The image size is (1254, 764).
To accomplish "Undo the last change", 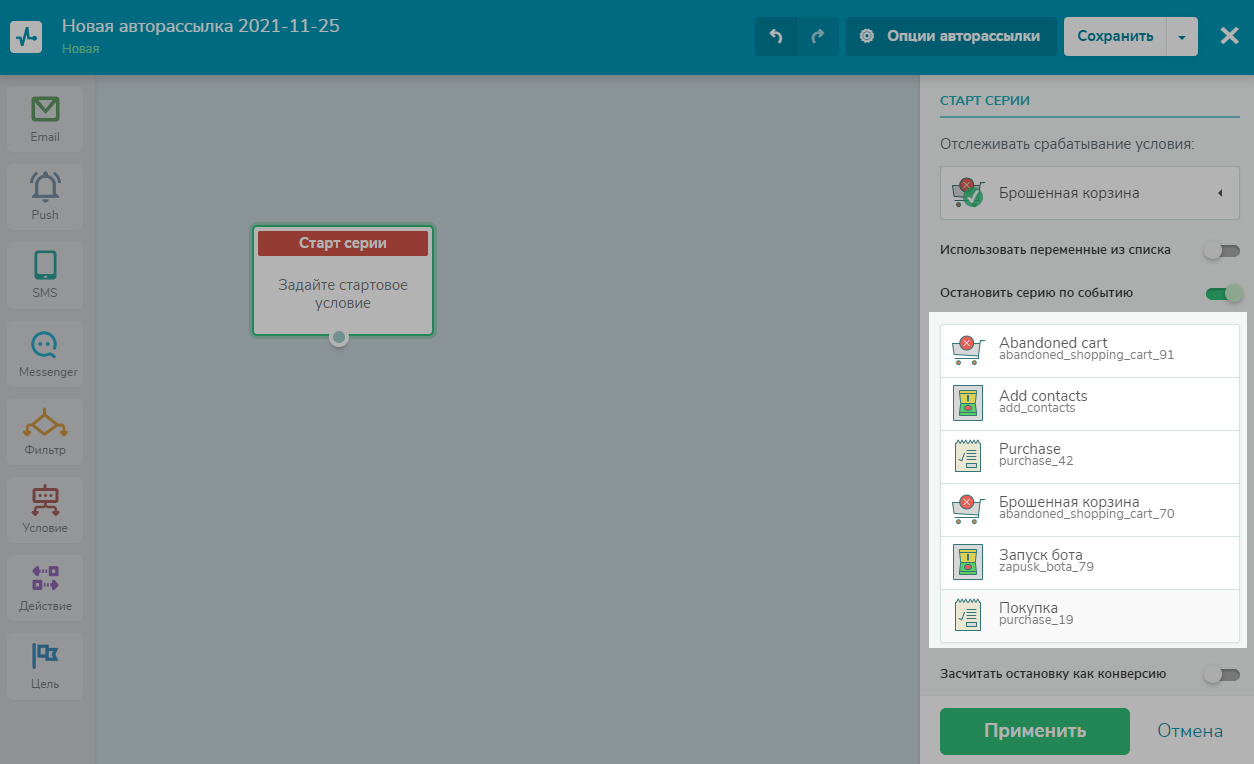I will click(x=775, y=36).
